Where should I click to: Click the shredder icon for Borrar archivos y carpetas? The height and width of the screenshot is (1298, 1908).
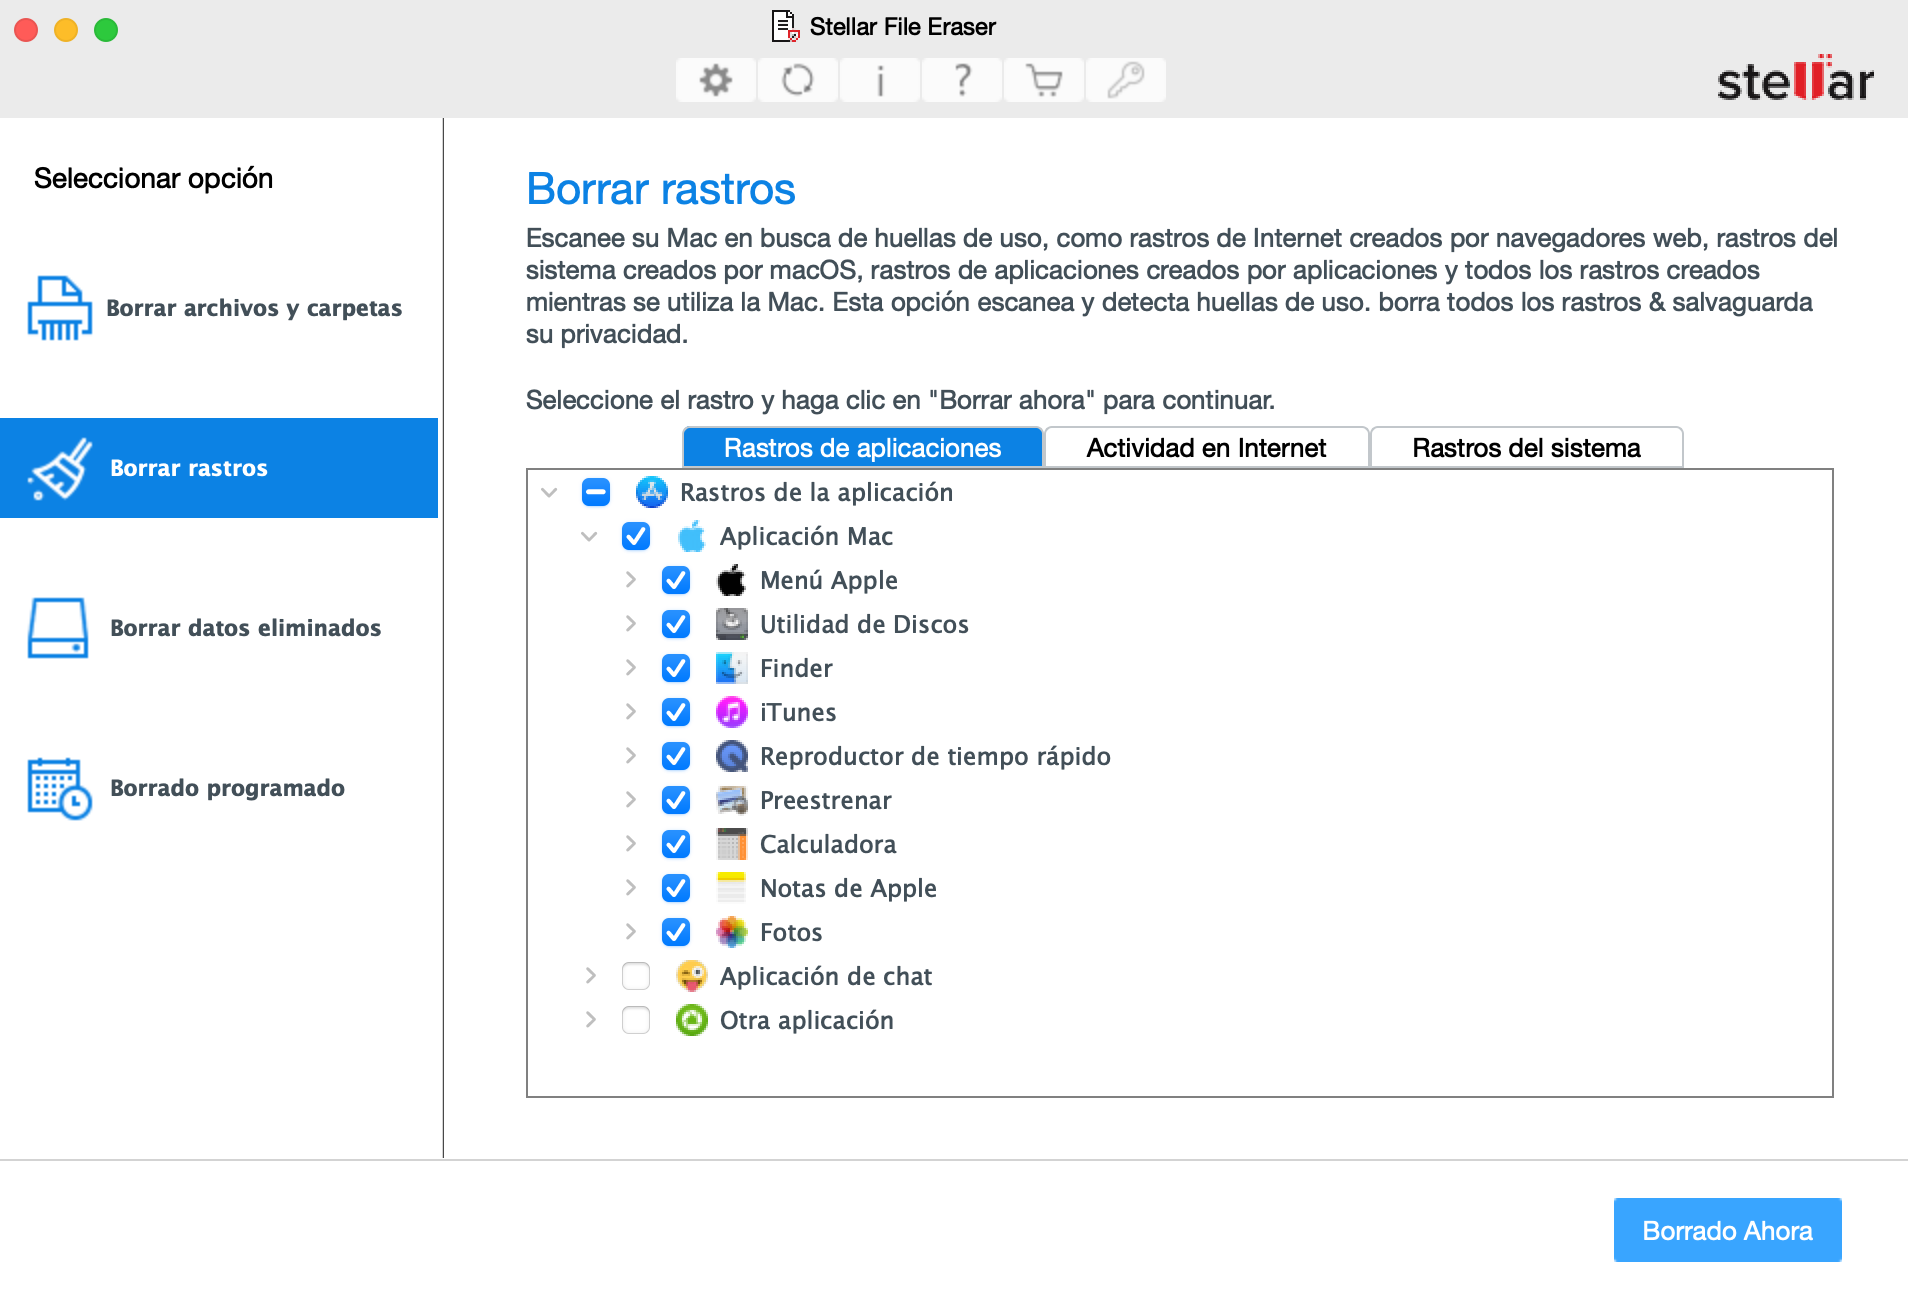59,308
